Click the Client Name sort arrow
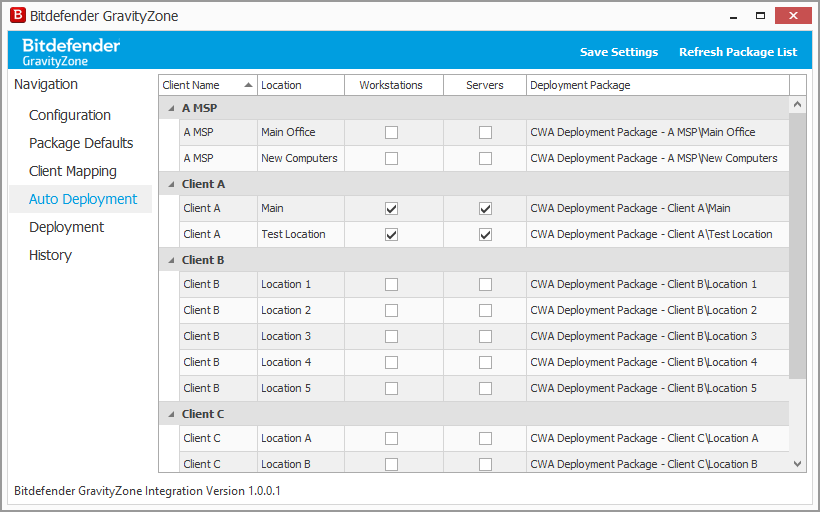820x512 pixels. click(248, 85)
